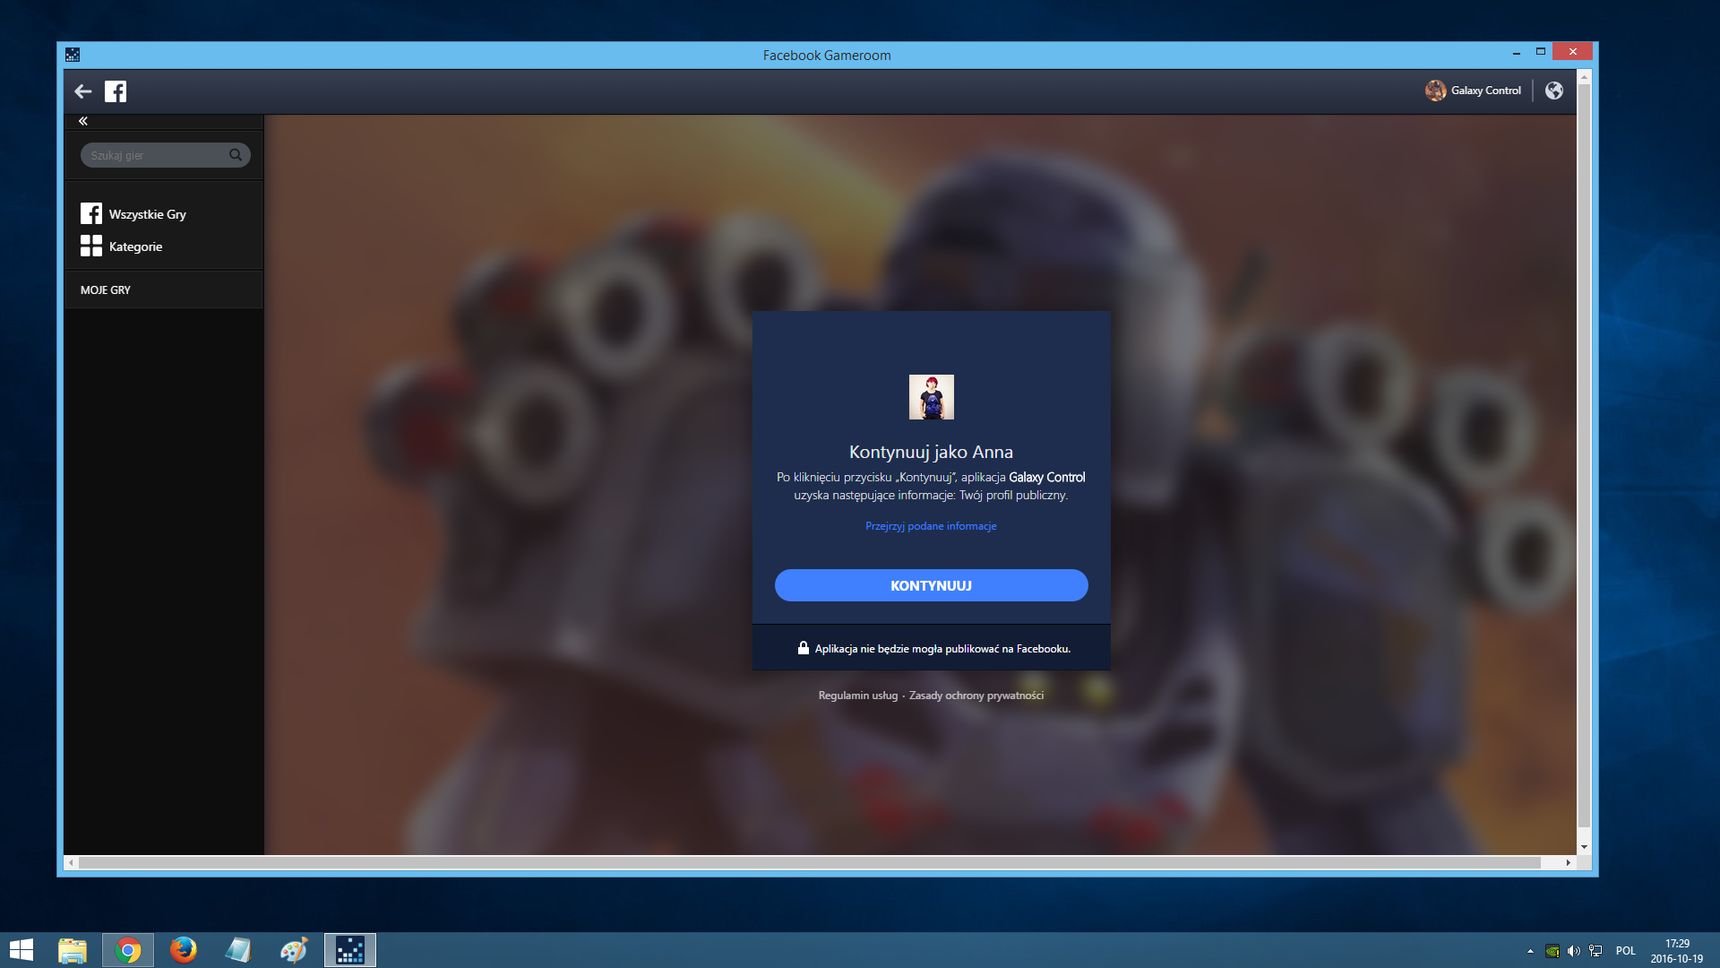Click the Galaxy Control game avatar icon
The width and height of the screenshot is (1720, 968).
click(1436, 90)
